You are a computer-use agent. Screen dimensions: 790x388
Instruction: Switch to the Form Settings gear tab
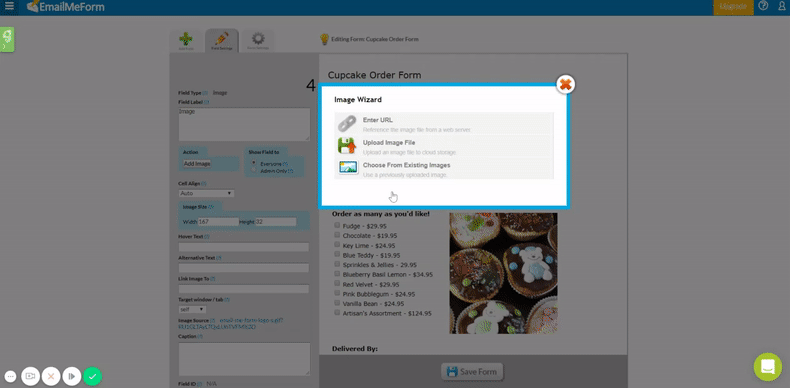[258, 41]
